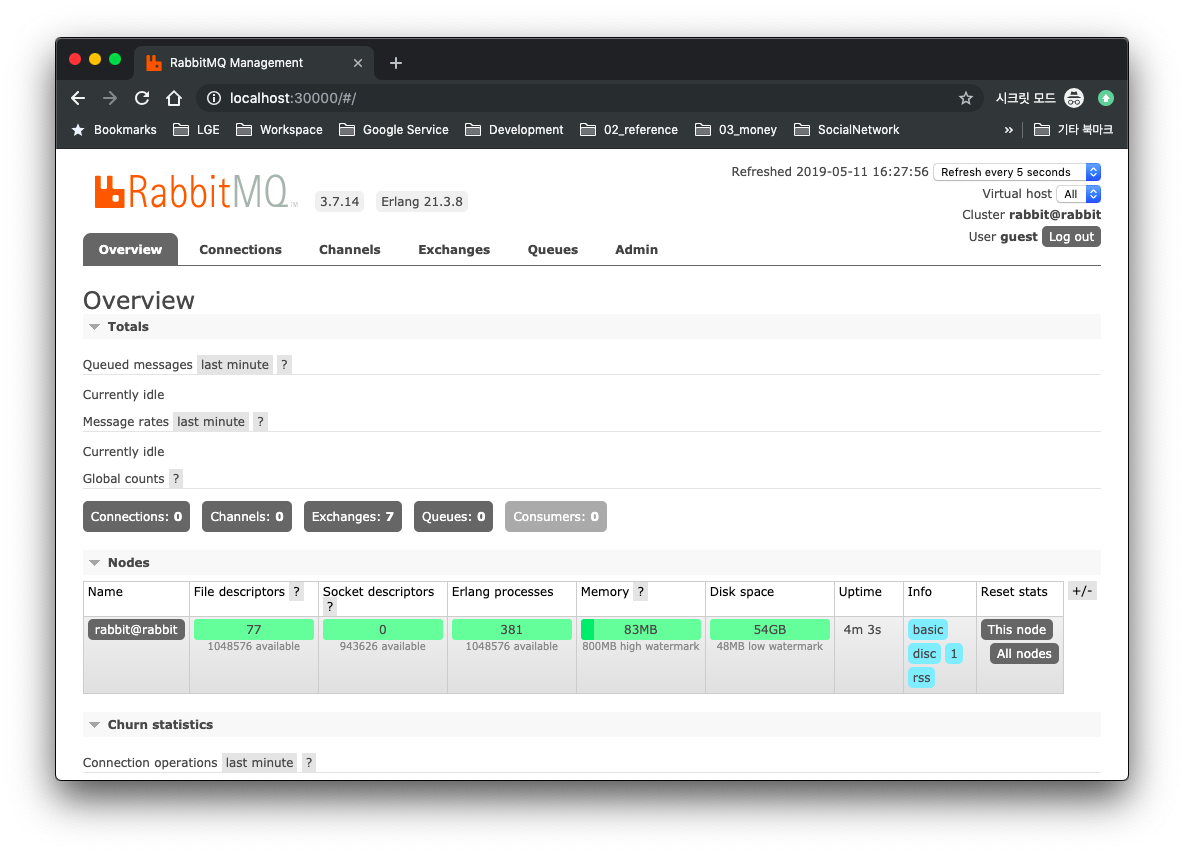This screenshot has height=854, width=1184.
Task: Open the Queues: 0 count button
Action: [x=453, y=516]
